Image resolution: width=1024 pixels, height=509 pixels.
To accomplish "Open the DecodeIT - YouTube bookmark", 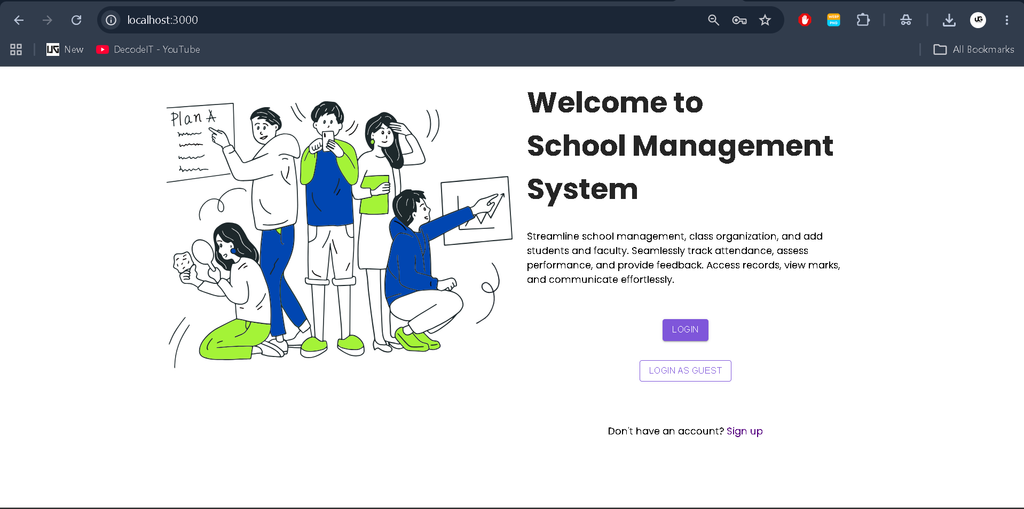I will pos(148,49).
